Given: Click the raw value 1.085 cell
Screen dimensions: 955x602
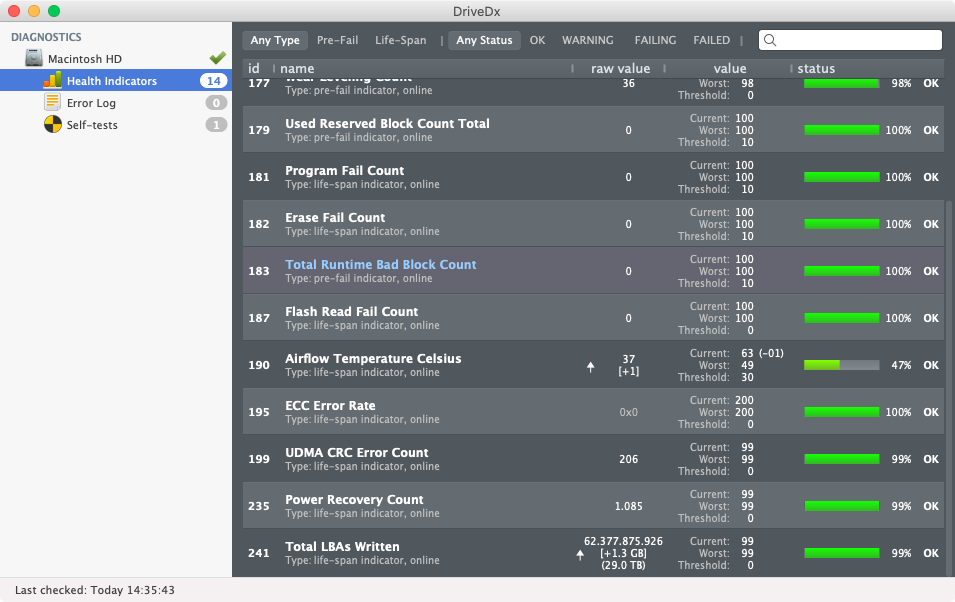Looking at the screenshot, I should [x=629, y=506].
